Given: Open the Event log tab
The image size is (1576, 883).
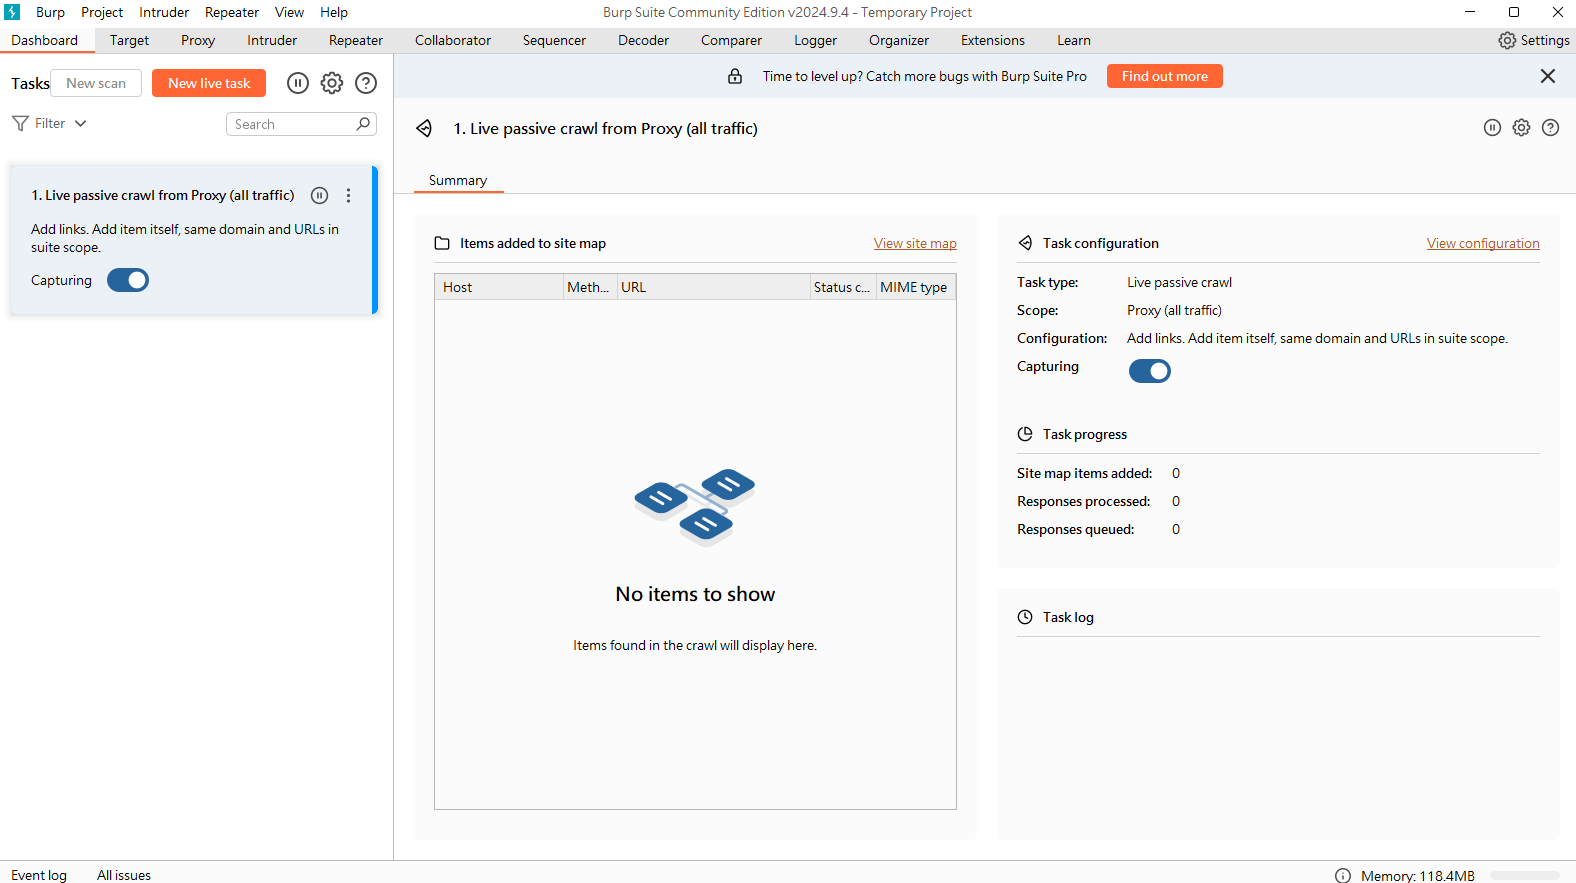Looking at the screenshot, I should [39, 875].
